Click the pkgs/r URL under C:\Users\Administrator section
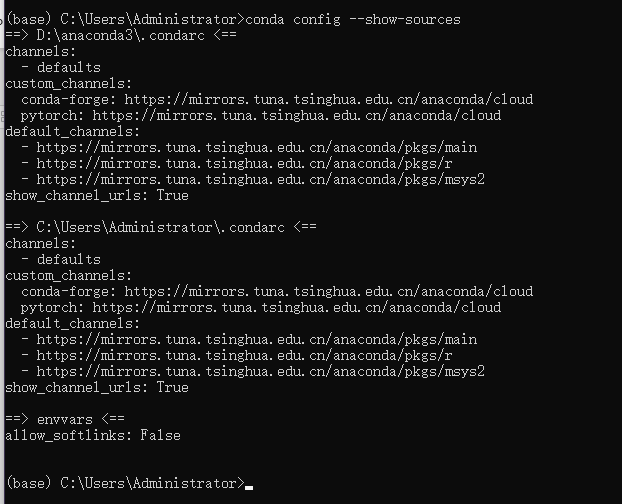Image resolution: width=622 pixels, height=504 pixels. [x=244, y=355]
